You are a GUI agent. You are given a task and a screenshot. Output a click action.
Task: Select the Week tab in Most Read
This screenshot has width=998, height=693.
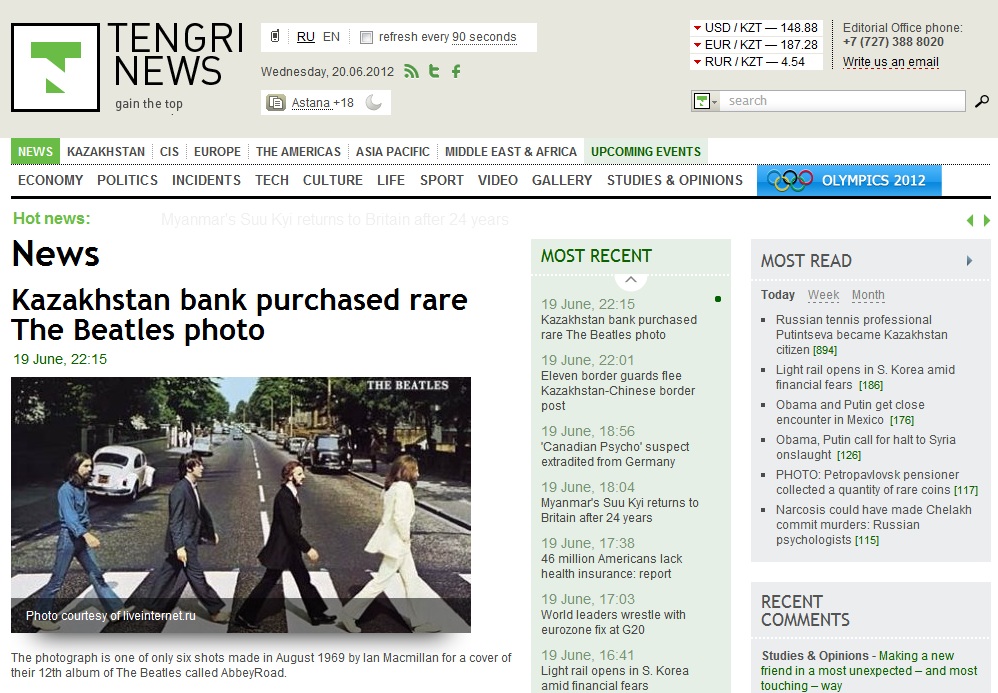[x=823, y=295]
